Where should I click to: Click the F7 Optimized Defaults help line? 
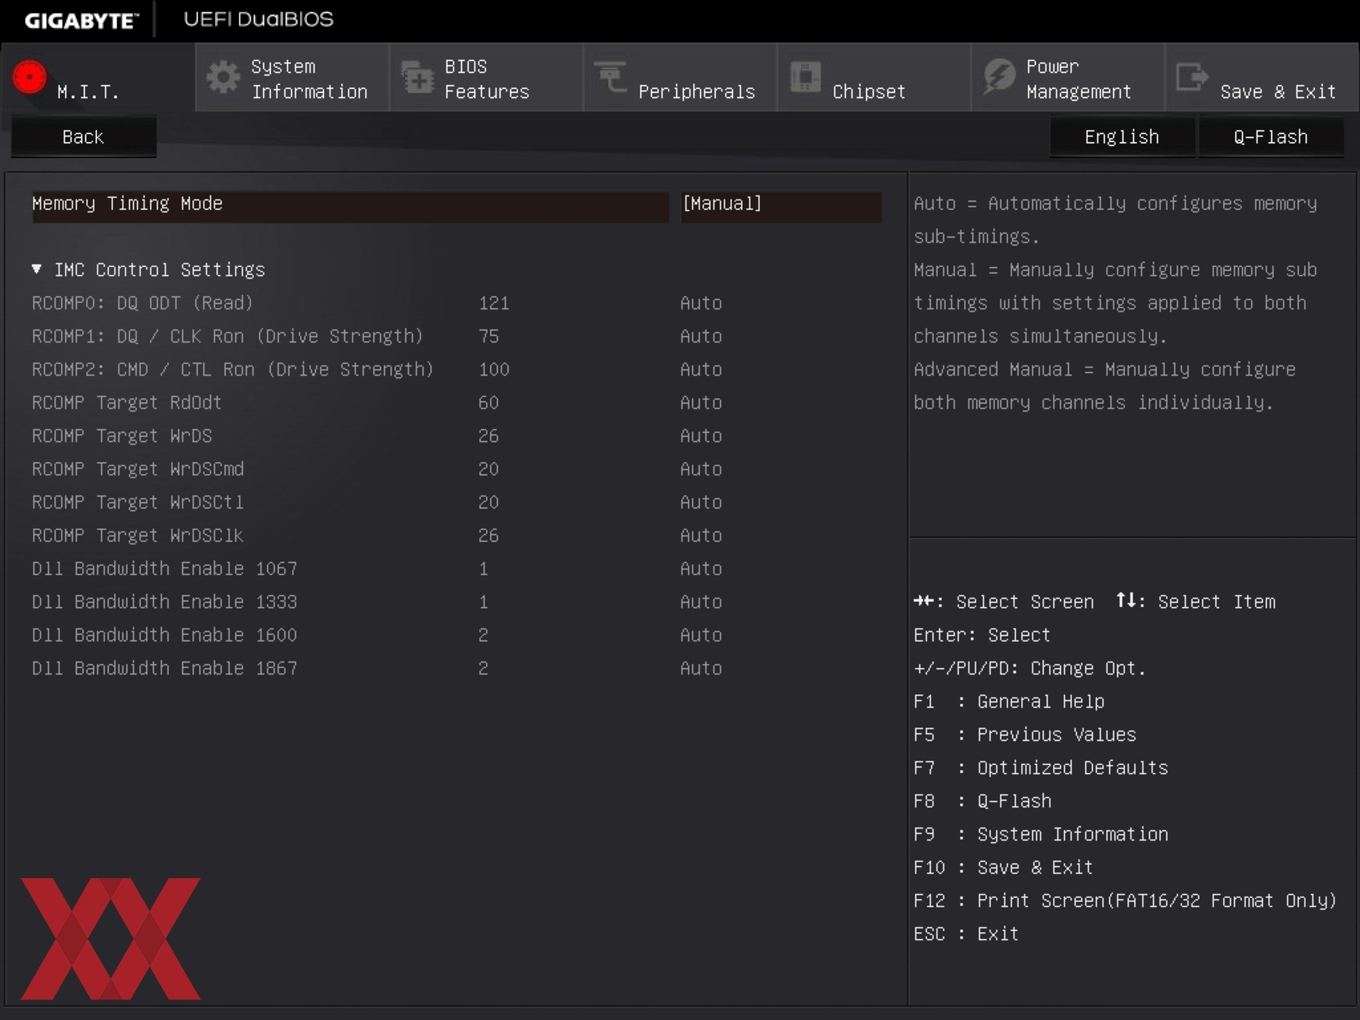point(1040,768)
